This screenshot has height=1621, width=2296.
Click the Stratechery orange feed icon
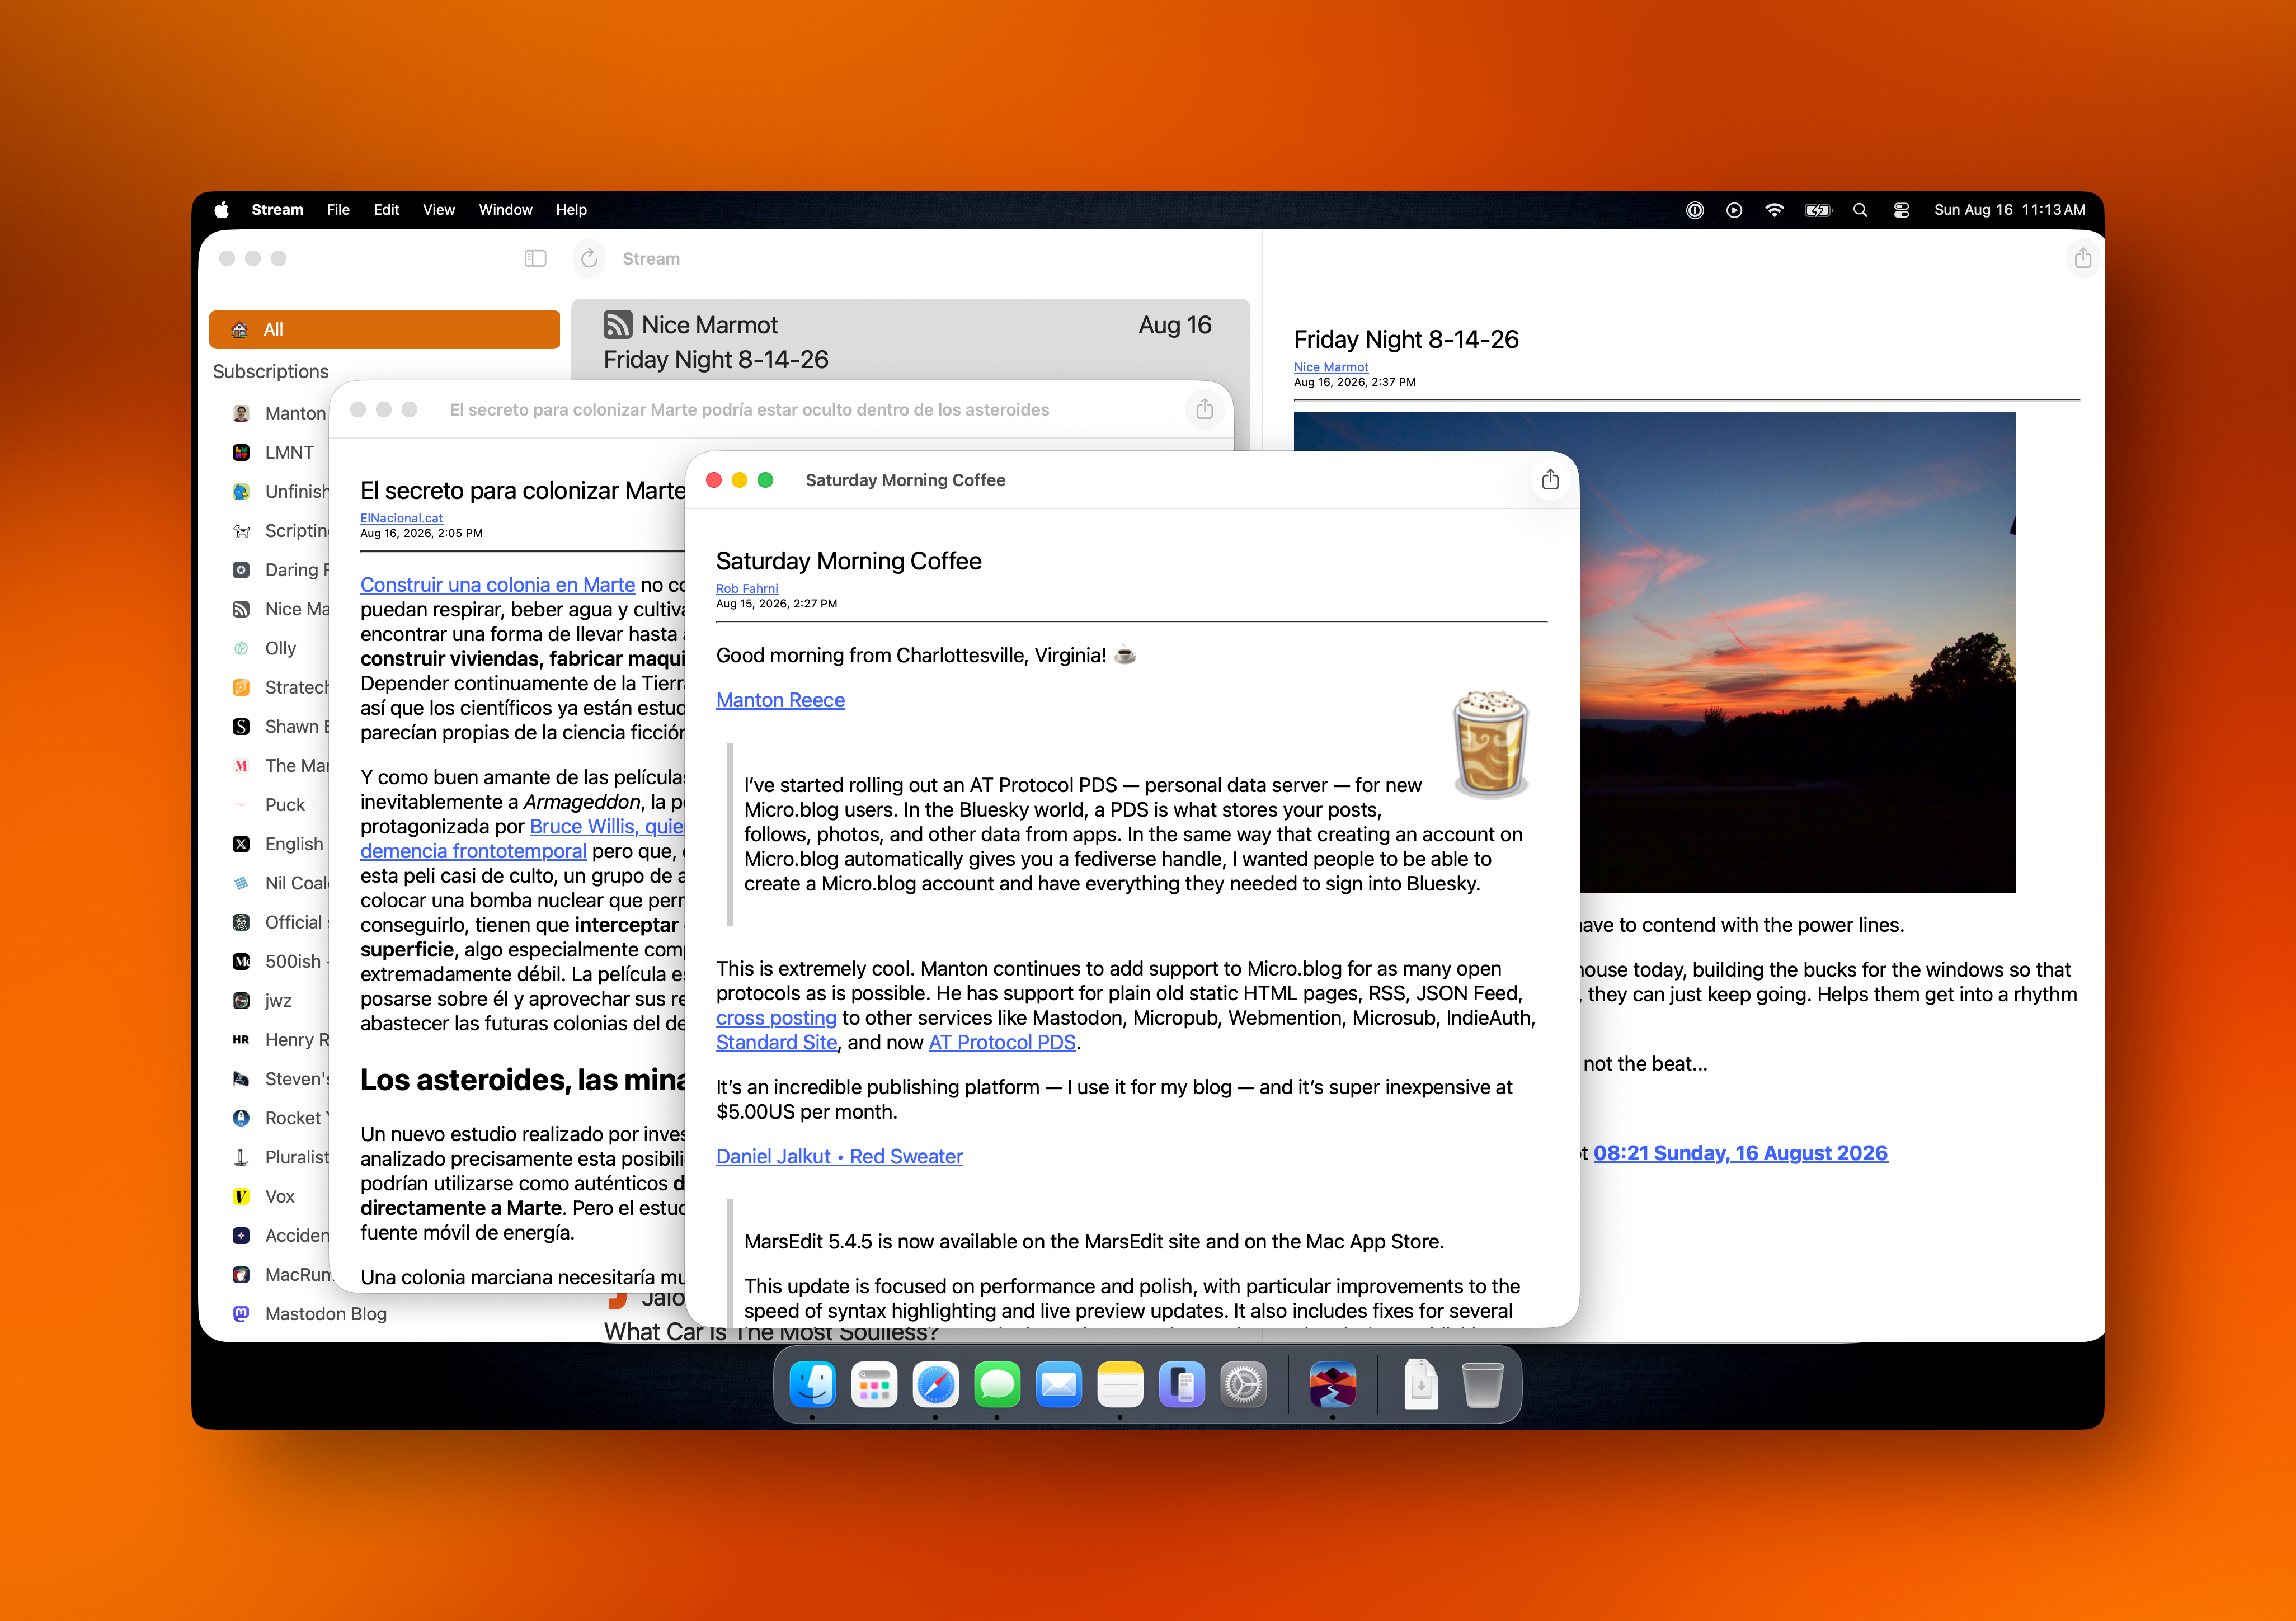241,688
